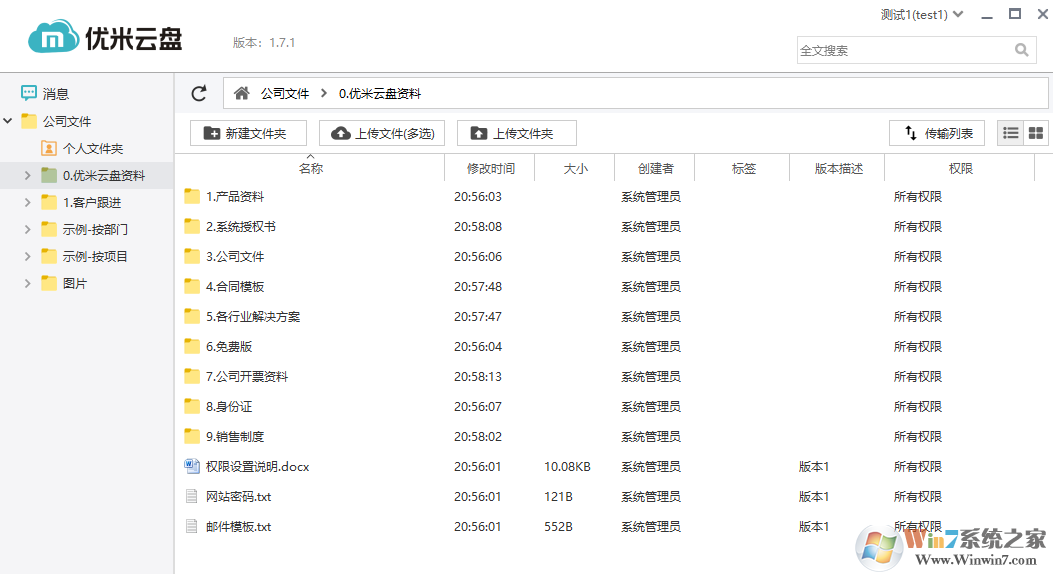Click 上传文件夹 button
Screen dimensions: 1053x574
point(516,133)
